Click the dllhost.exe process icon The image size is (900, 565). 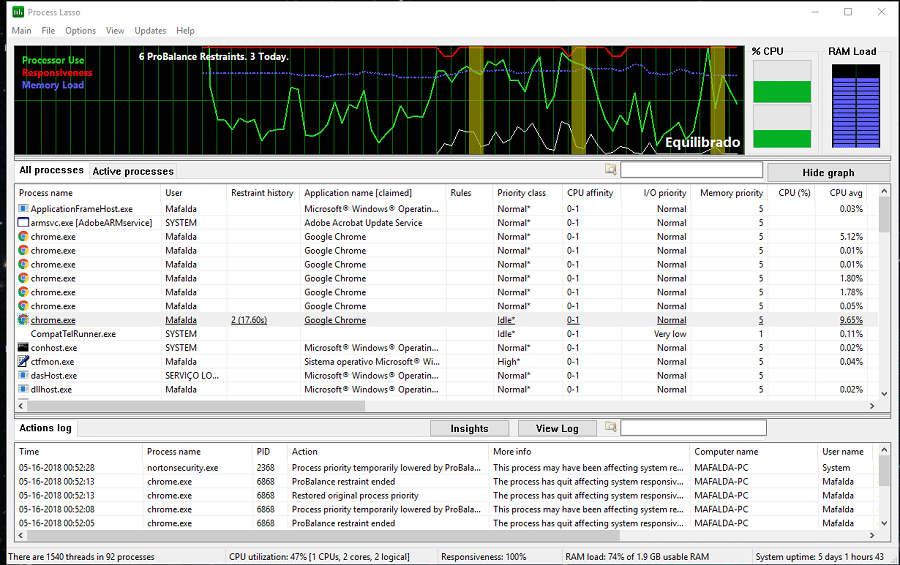(x=23, y=389)
